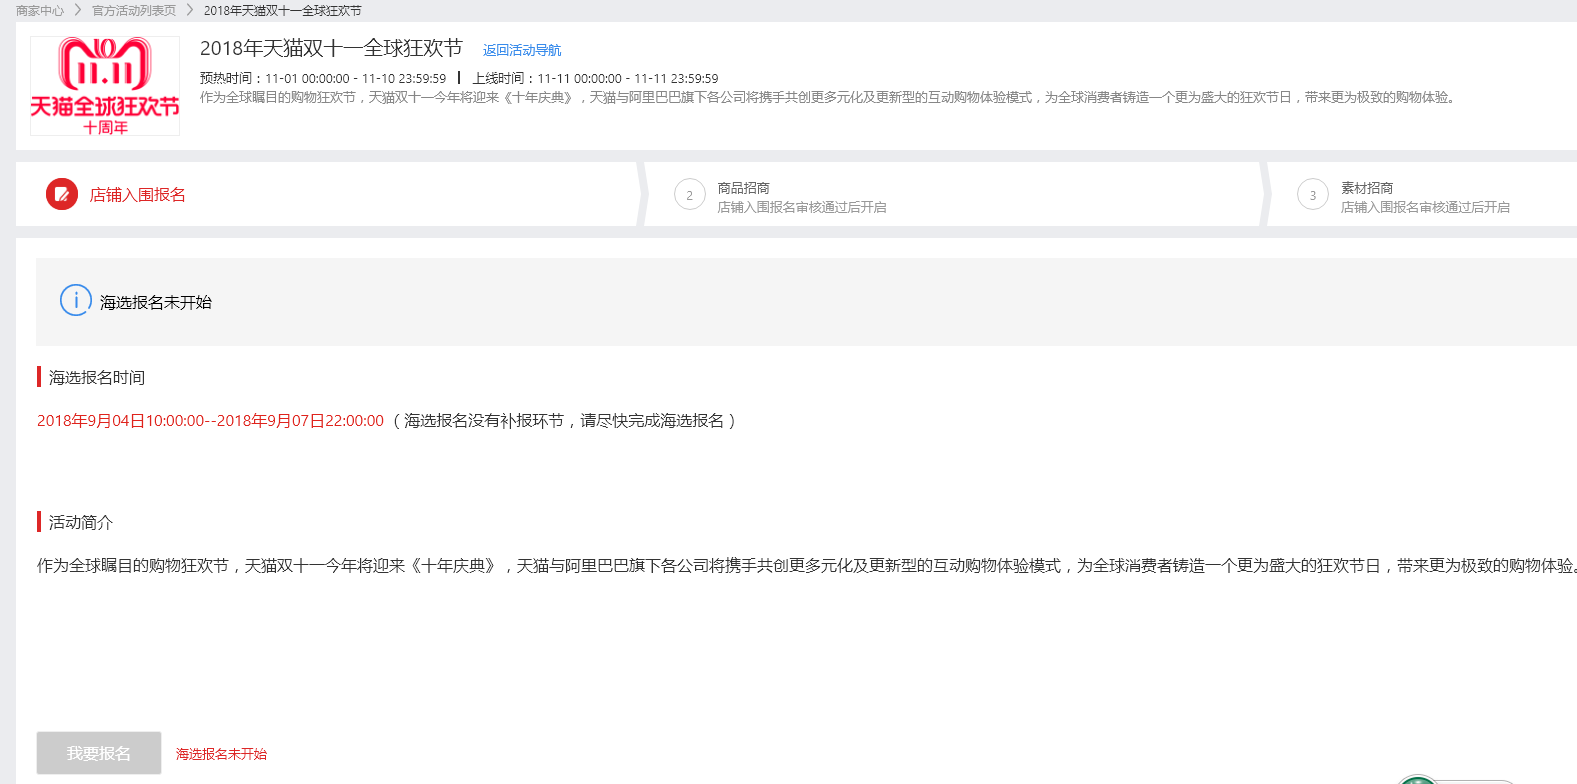Click the 海选报名时间 section heading

[x=97, y=377]
